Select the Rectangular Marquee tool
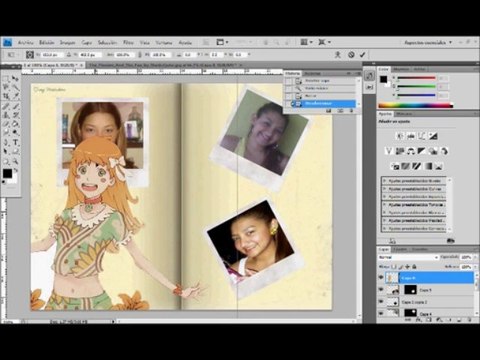 click(6, 79)
